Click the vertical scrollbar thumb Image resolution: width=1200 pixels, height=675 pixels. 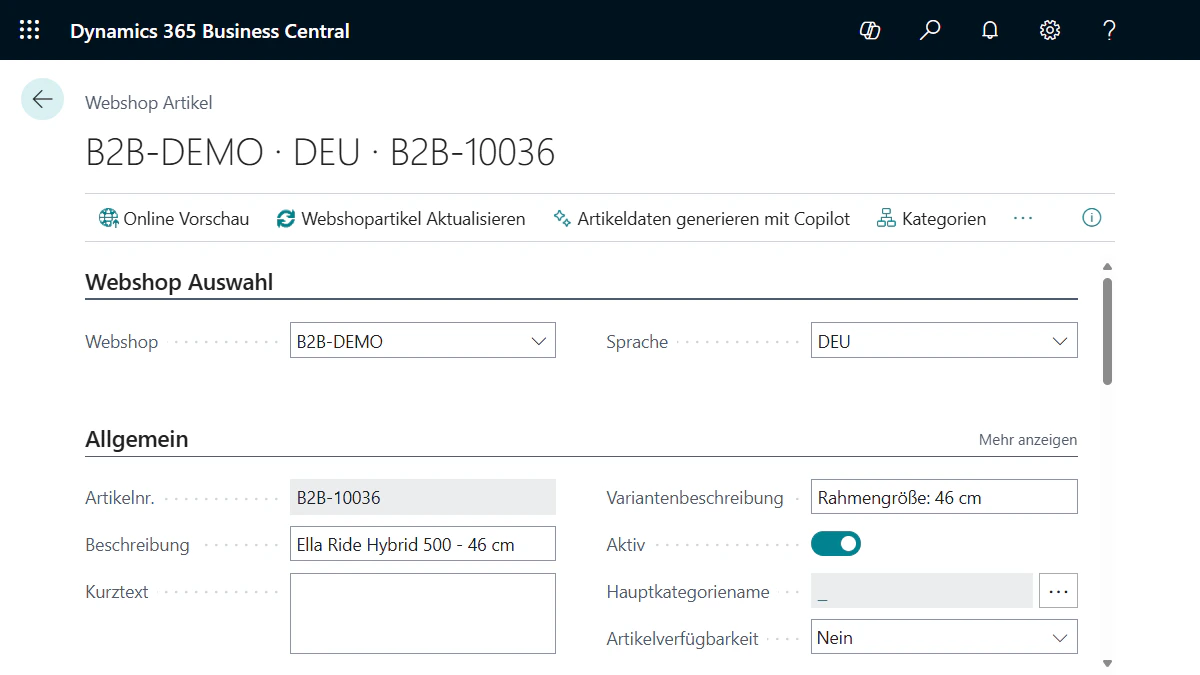coord(1107,331)
